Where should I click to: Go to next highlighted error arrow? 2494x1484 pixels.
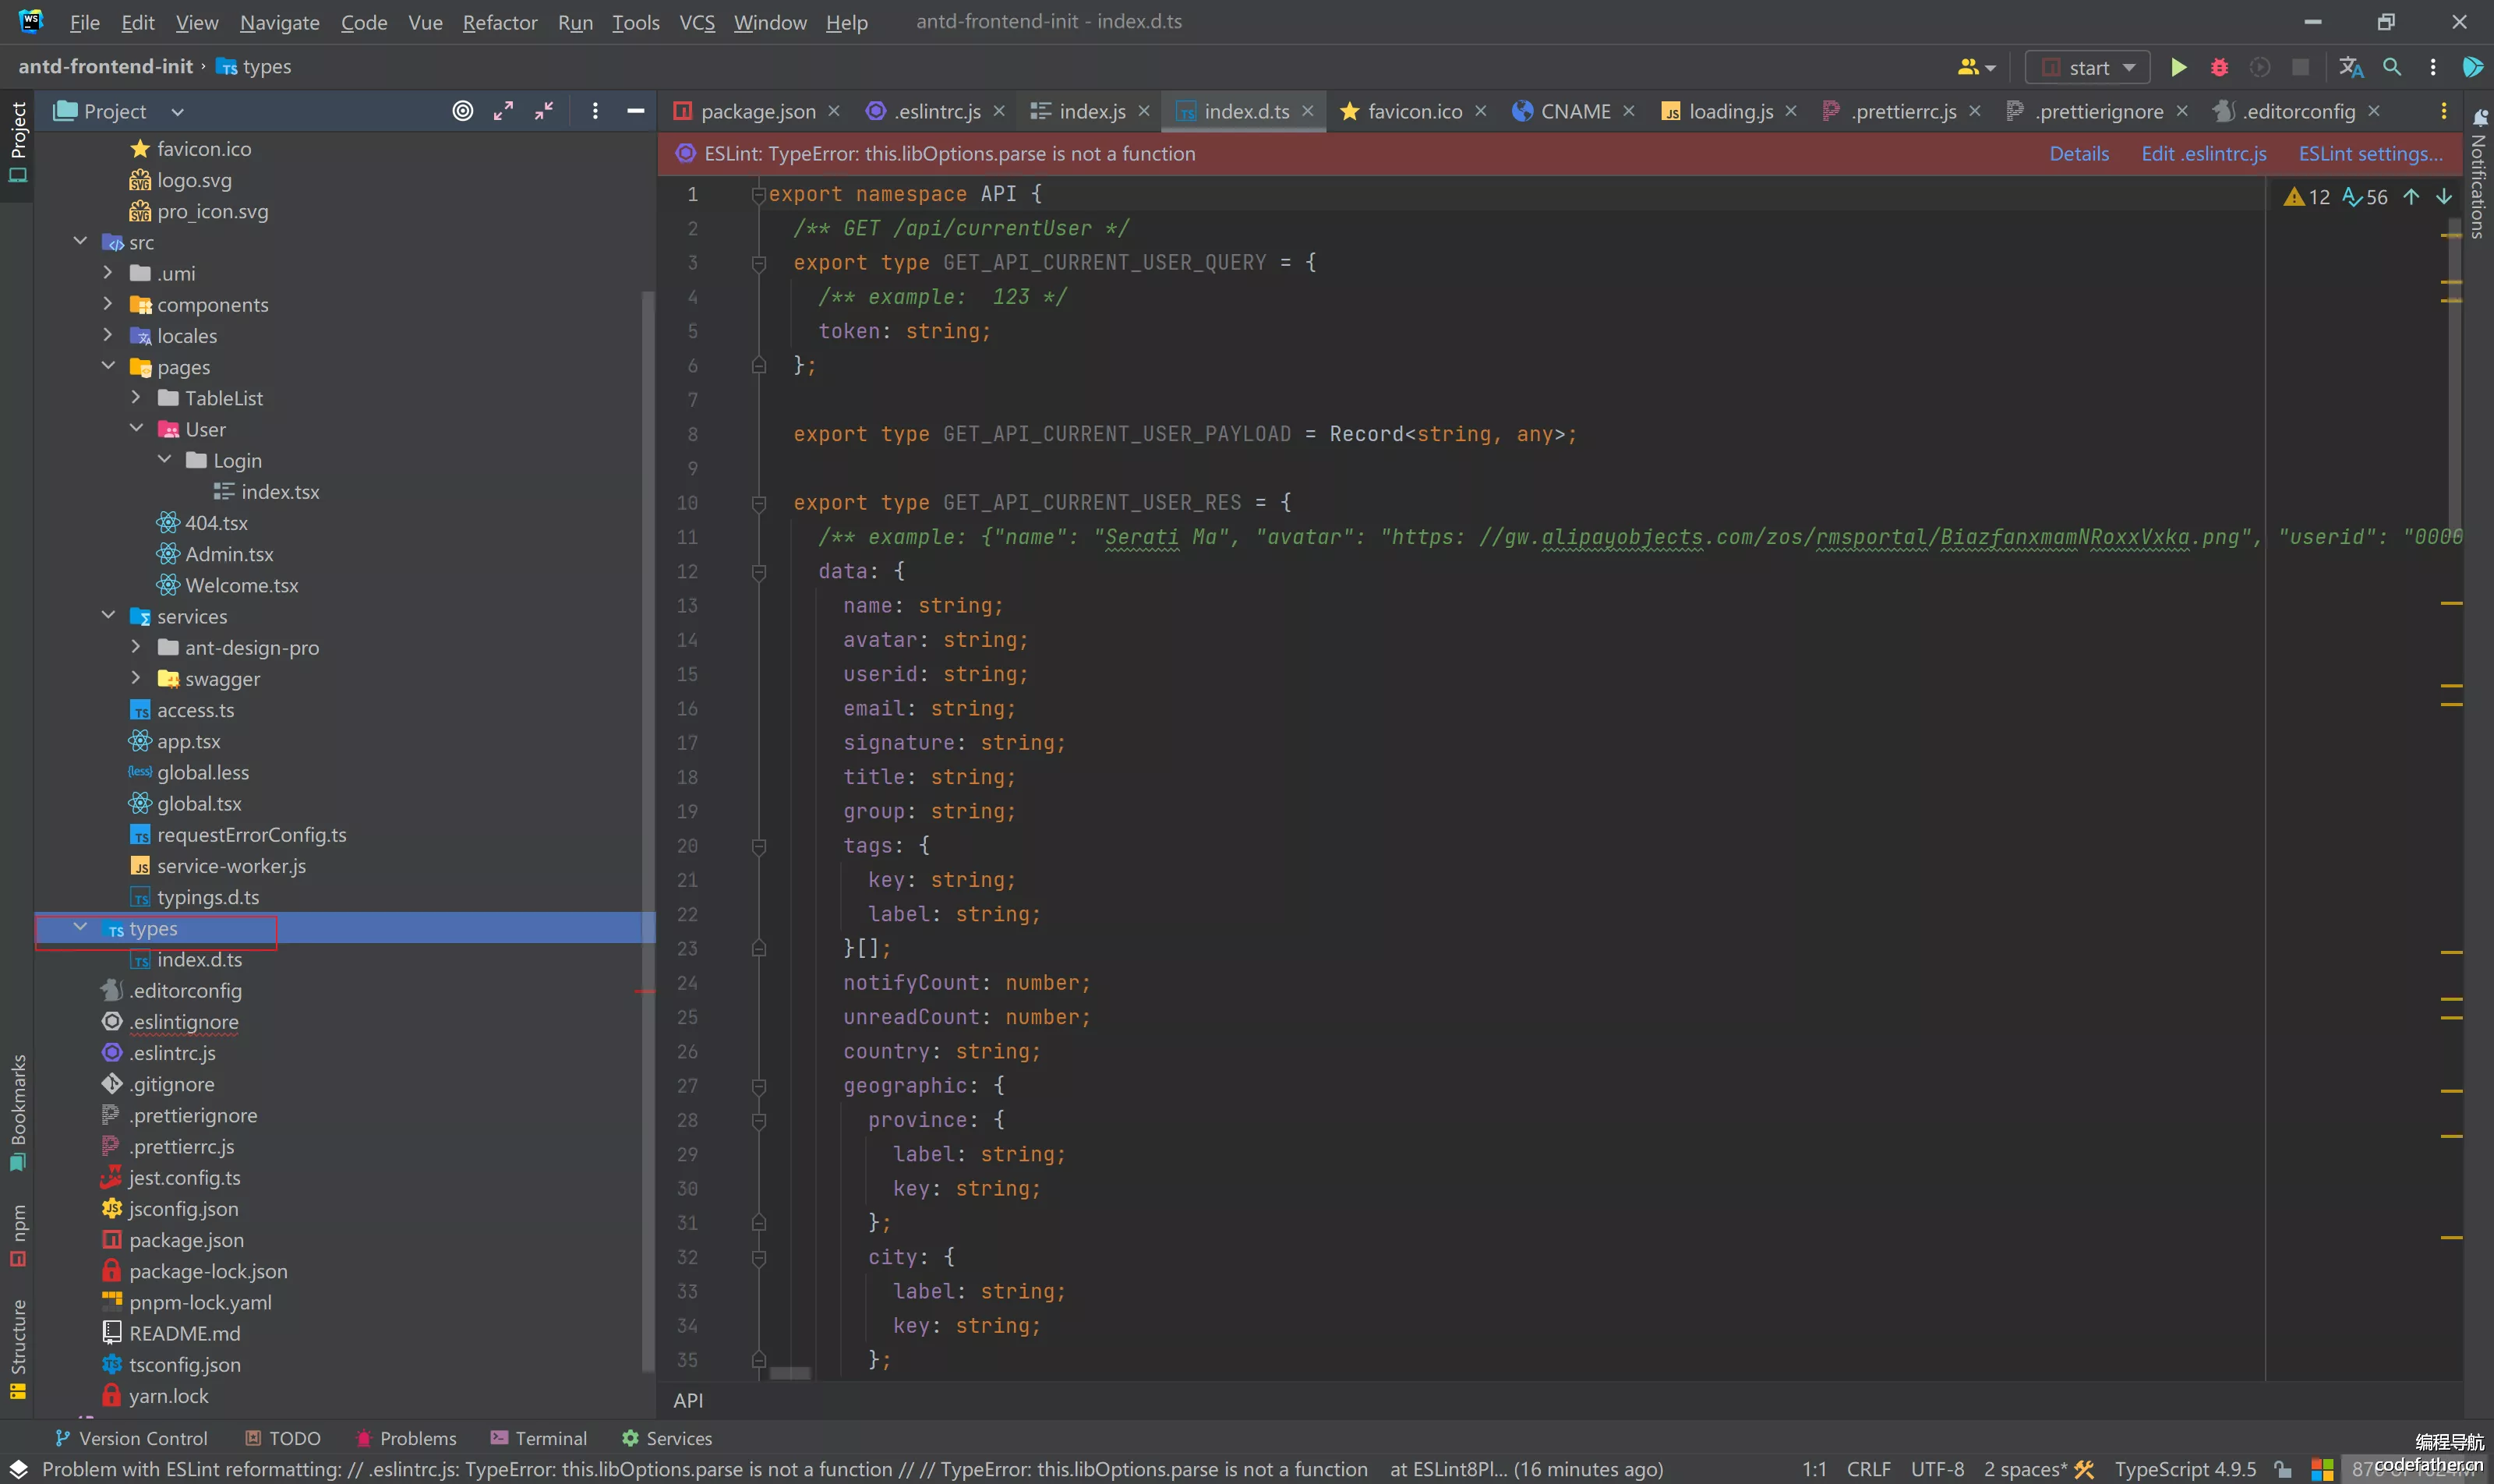click(x=2444, y=196)
